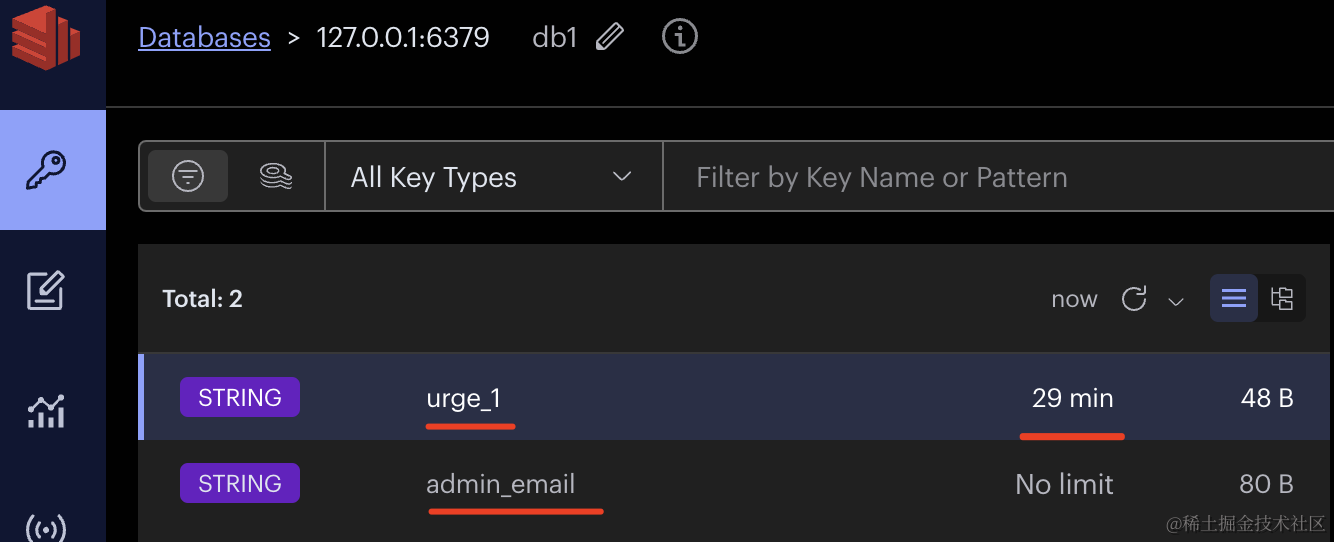Screen dimensions: 1334x542
Task: Refresh the key list
Action: (1134, 299)
